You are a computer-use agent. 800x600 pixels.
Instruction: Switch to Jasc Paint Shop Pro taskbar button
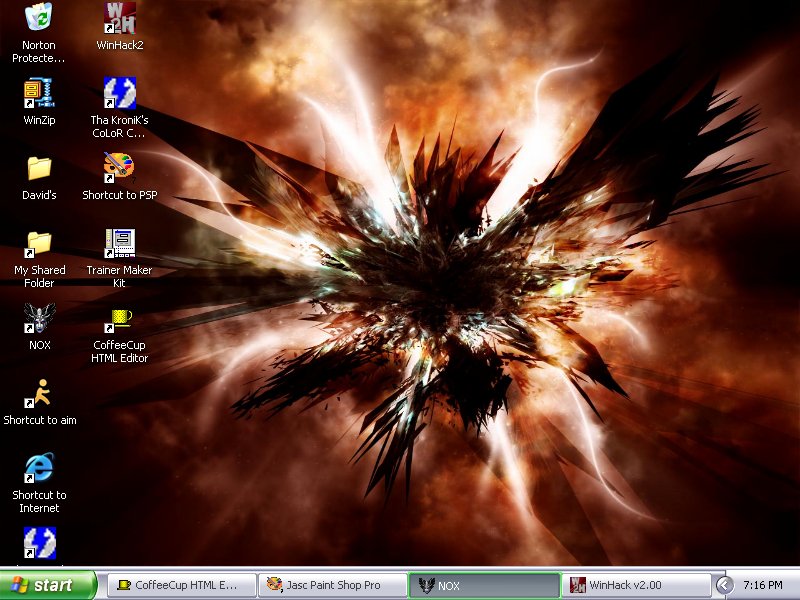coord(332,585)
